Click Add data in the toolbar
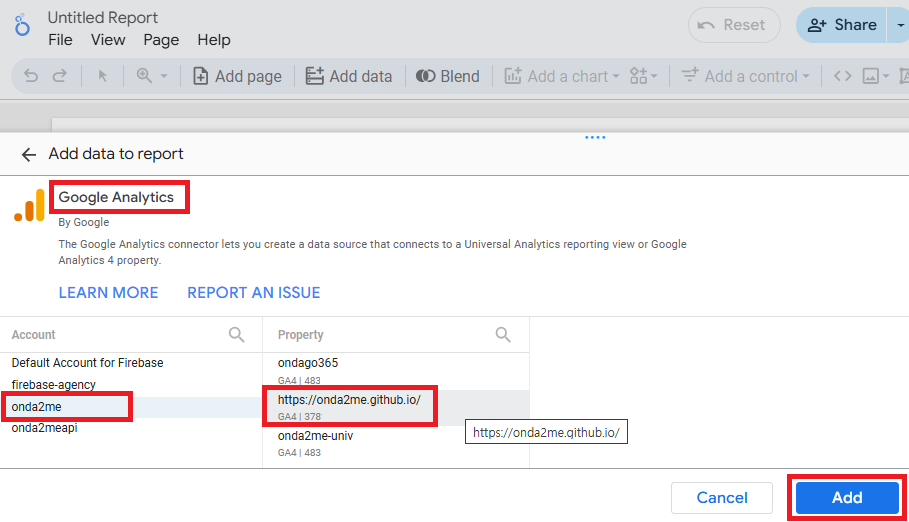This screenshot has width=909, height=522. click(349, 76)
